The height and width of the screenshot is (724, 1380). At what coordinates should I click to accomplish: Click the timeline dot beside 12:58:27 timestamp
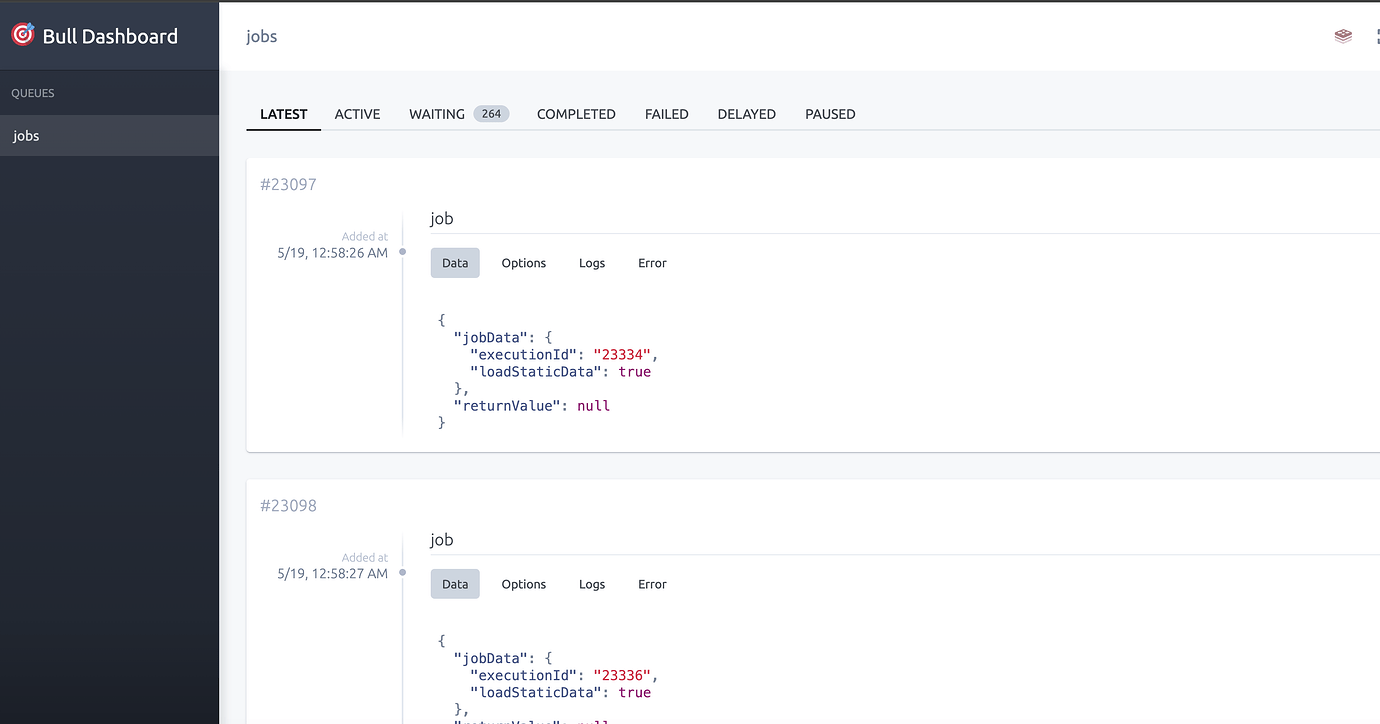tap(403, 574)
